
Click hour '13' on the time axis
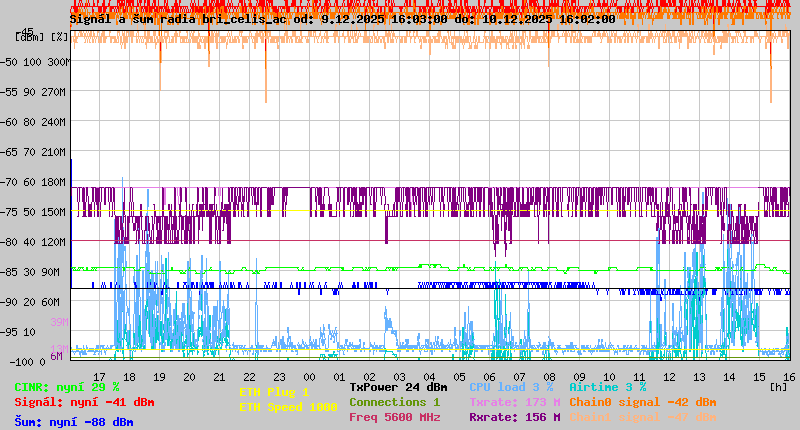[699, 377]
